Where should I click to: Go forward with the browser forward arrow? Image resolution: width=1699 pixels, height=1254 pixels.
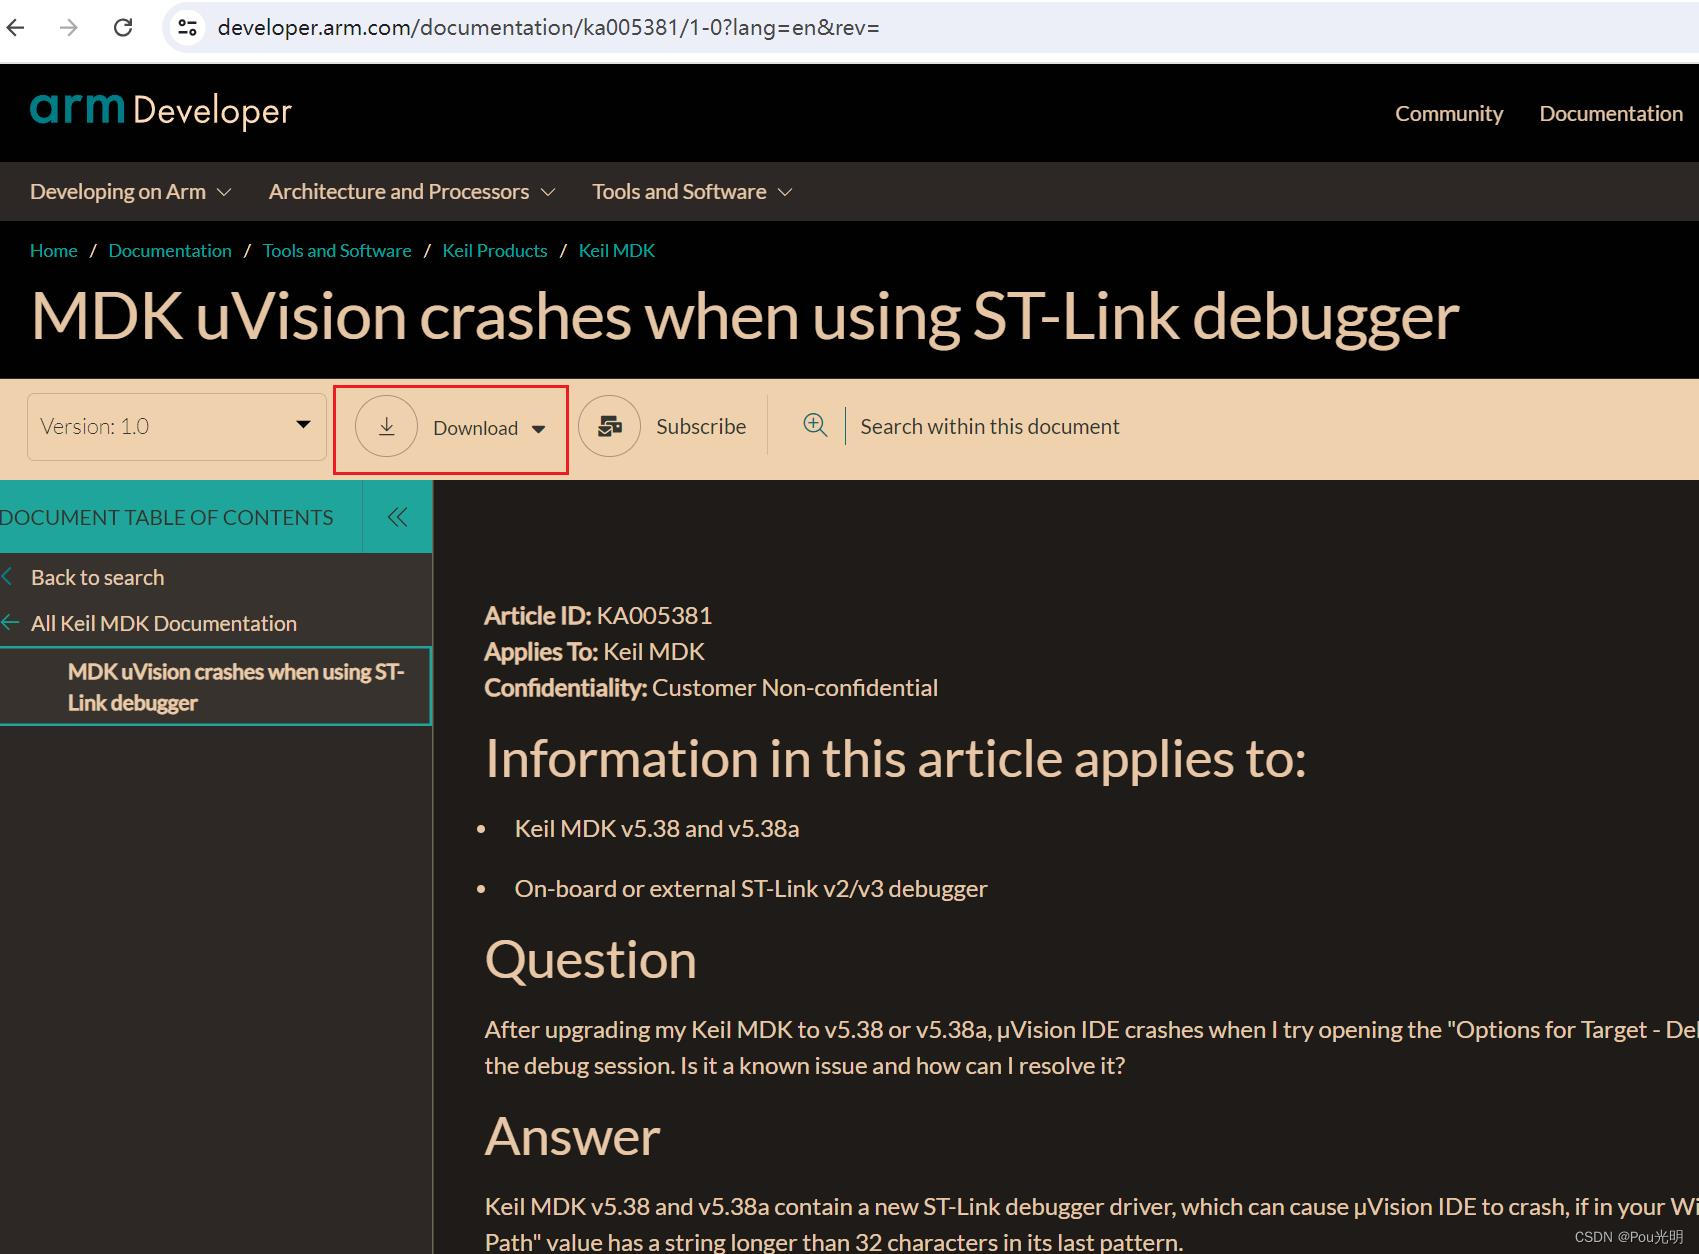pyautogui.click(x=69, y=27)
